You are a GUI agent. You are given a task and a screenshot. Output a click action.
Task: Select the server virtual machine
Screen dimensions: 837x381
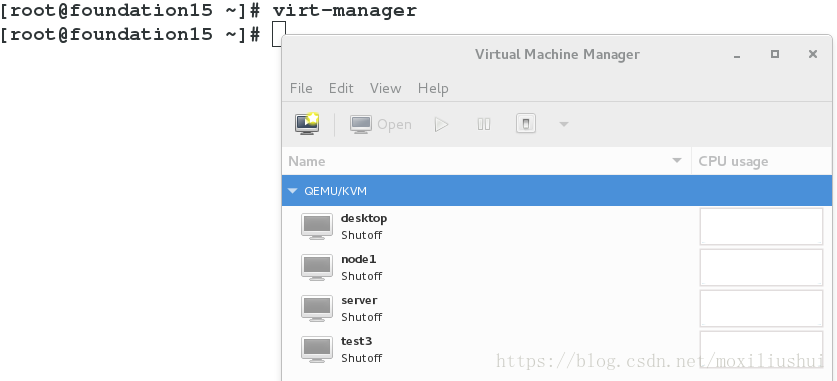tap(557, 308)
